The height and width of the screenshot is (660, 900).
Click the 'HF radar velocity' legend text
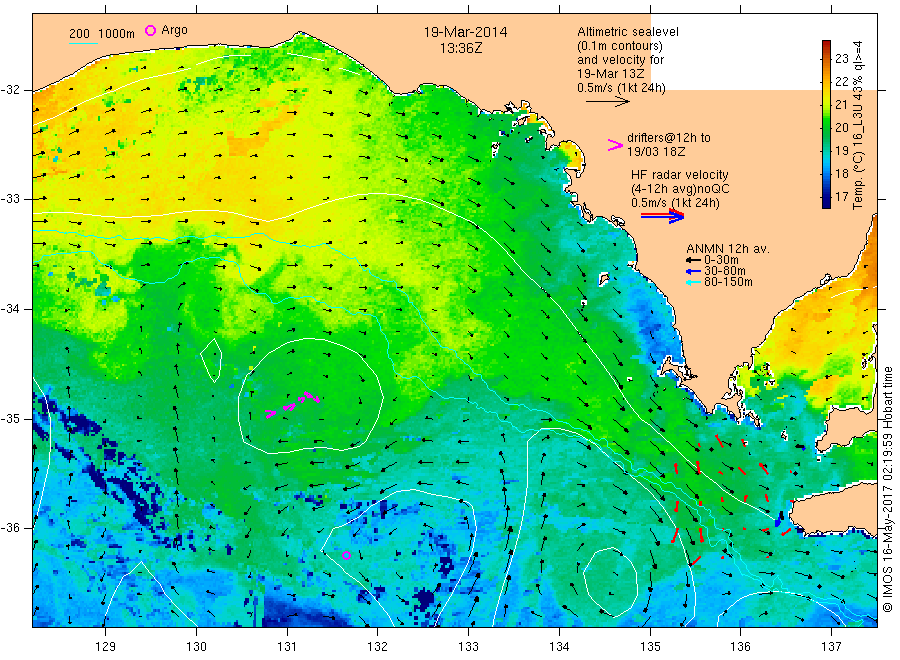click(680, 174)
